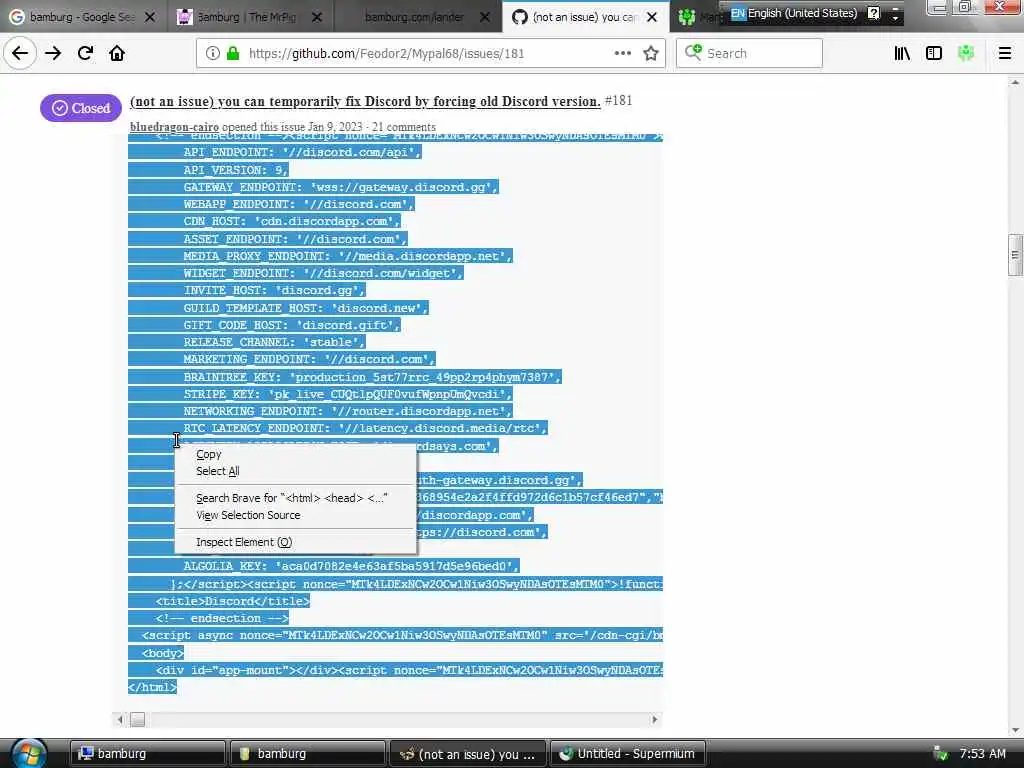Open Untitled - Supermium taskbar window
Image resolution: width=1024 pixels, height=768 pixels.
[x=628, y=754]
